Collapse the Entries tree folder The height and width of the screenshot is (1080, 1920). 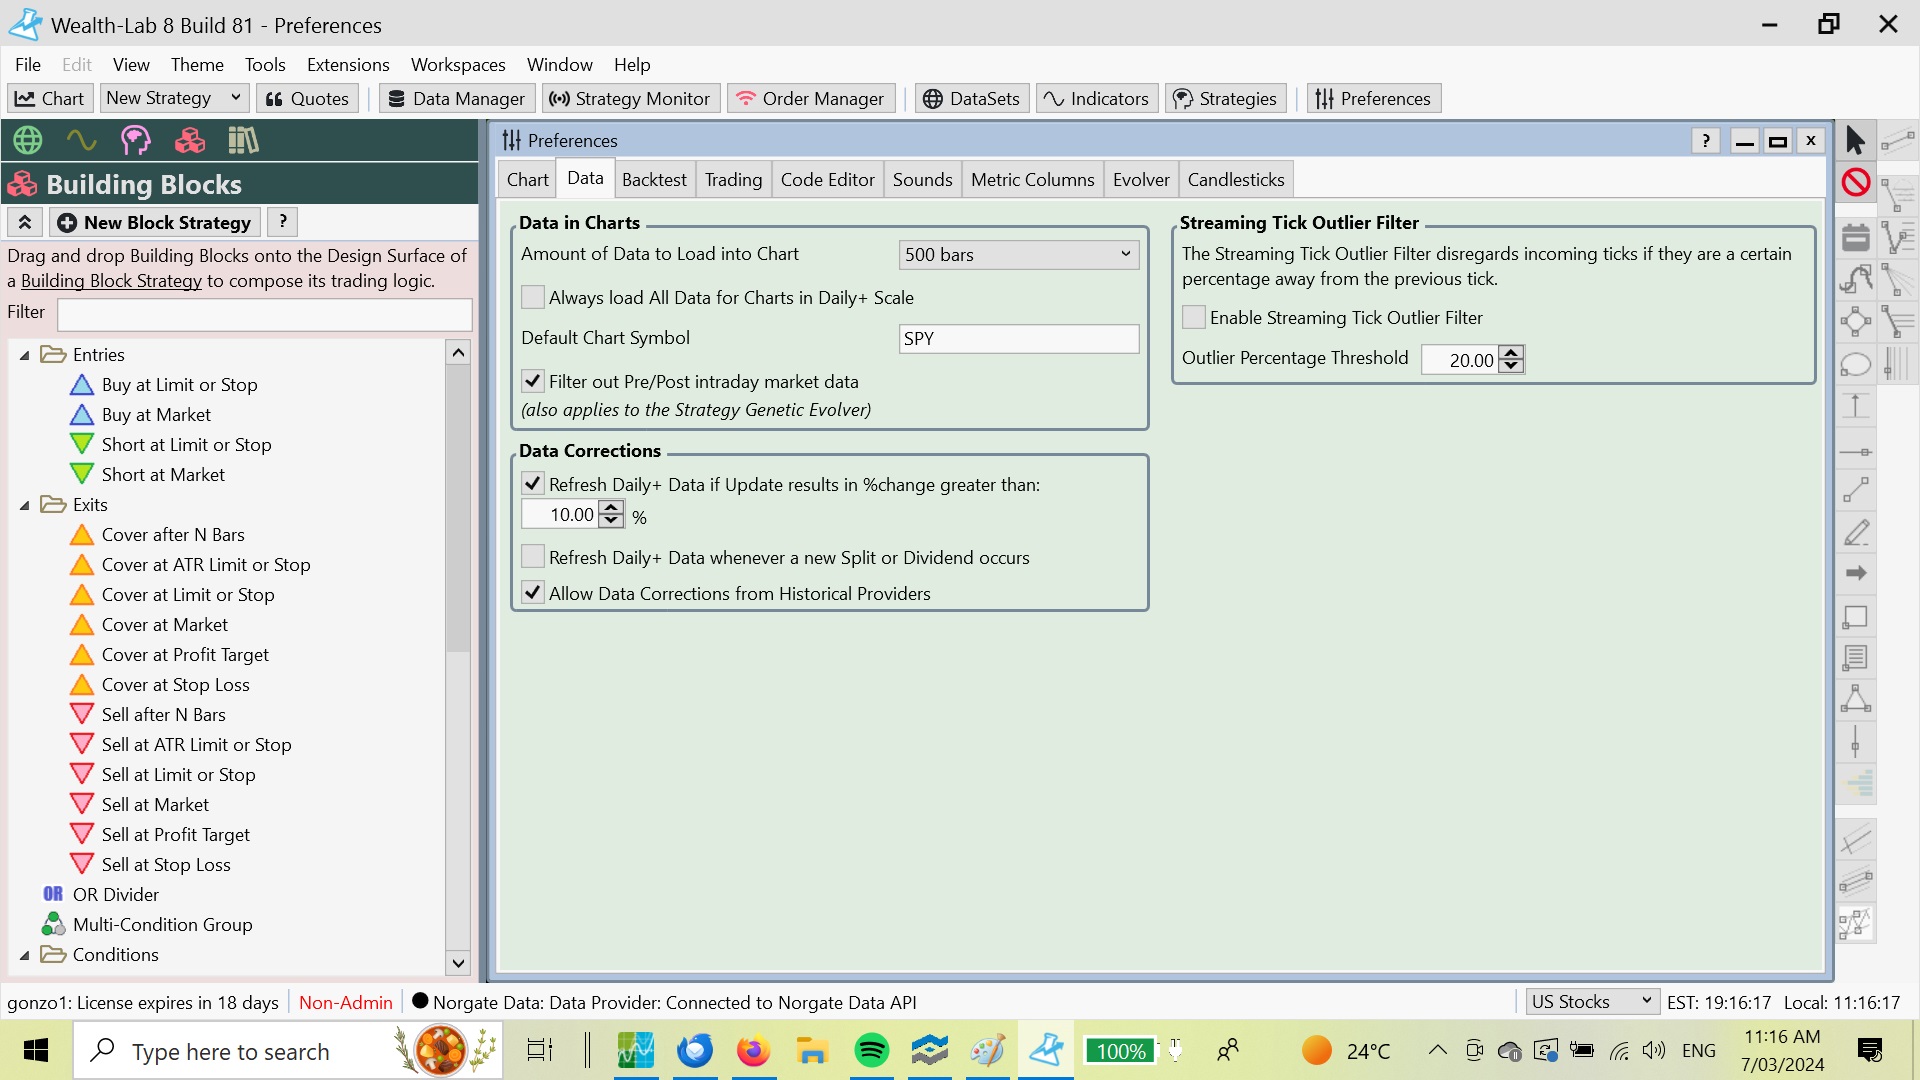[x=25, y=355]
